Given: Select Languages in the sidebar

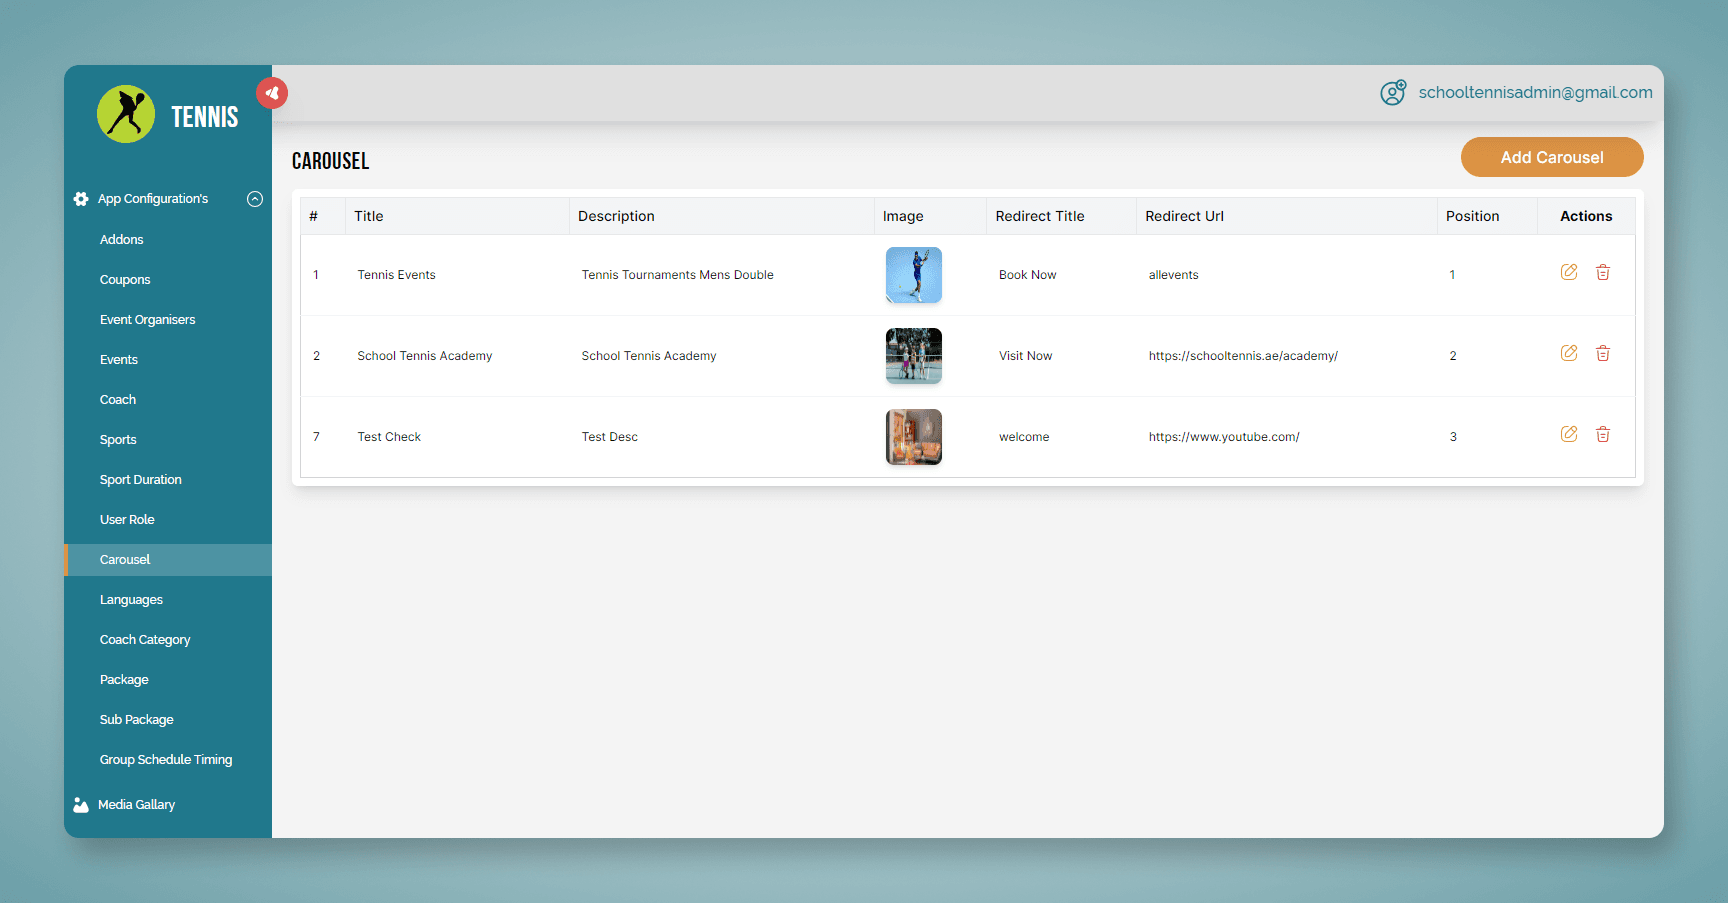Looking at the screenshot, I should 131,600.
